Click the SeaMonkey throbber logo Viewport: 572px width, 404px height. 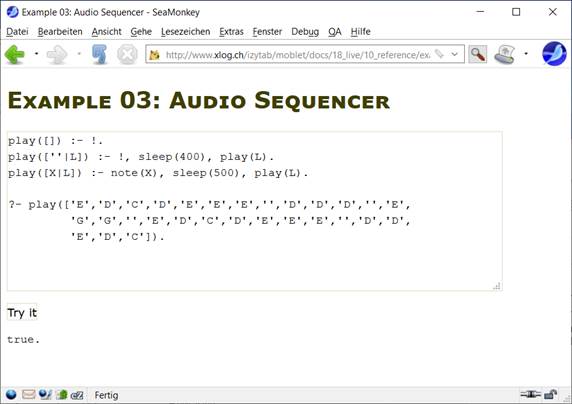click(x=554, y=54)
